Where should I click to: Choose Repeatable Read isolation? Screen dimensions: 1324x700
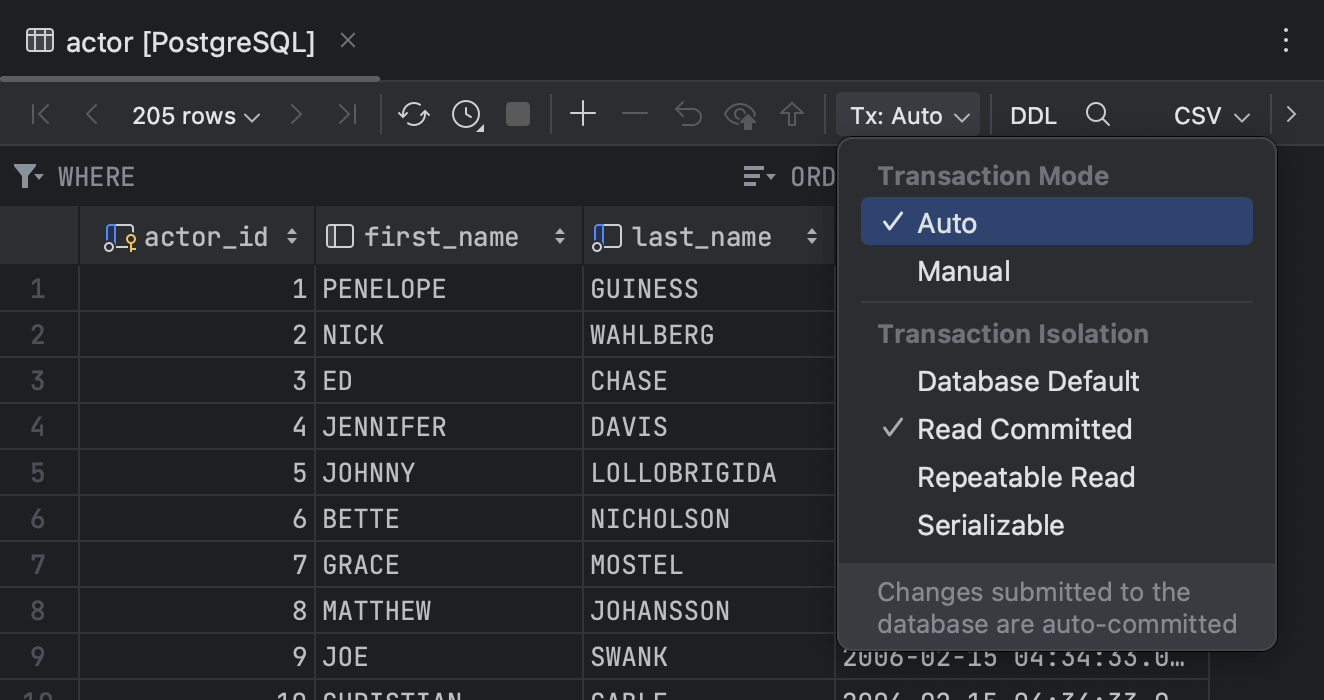click(1026, 477)
